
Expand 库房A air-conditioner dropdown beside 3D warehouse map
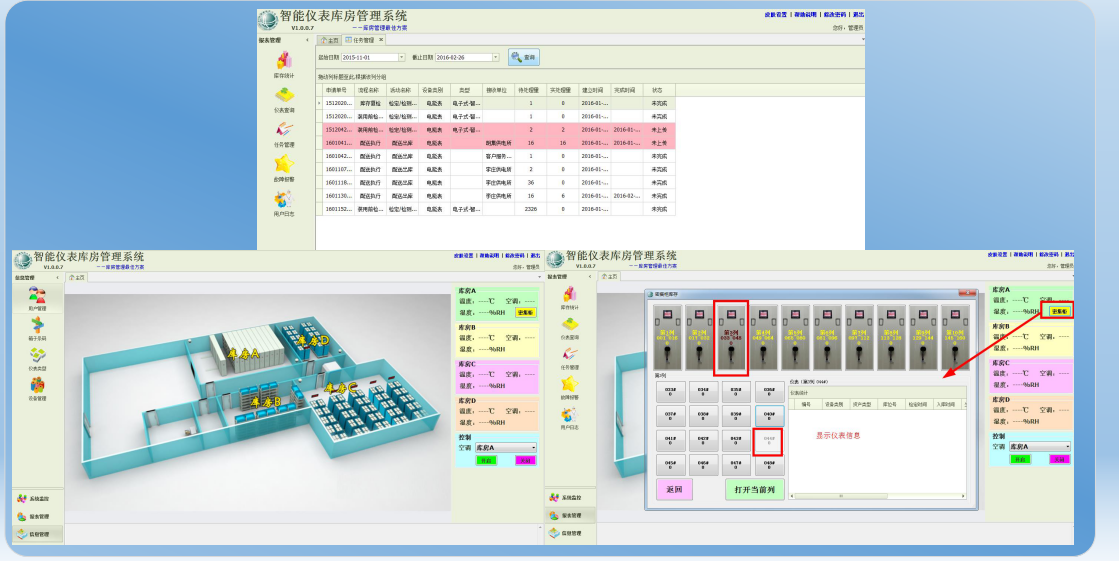pyautogui.click(x=531, y=447)
